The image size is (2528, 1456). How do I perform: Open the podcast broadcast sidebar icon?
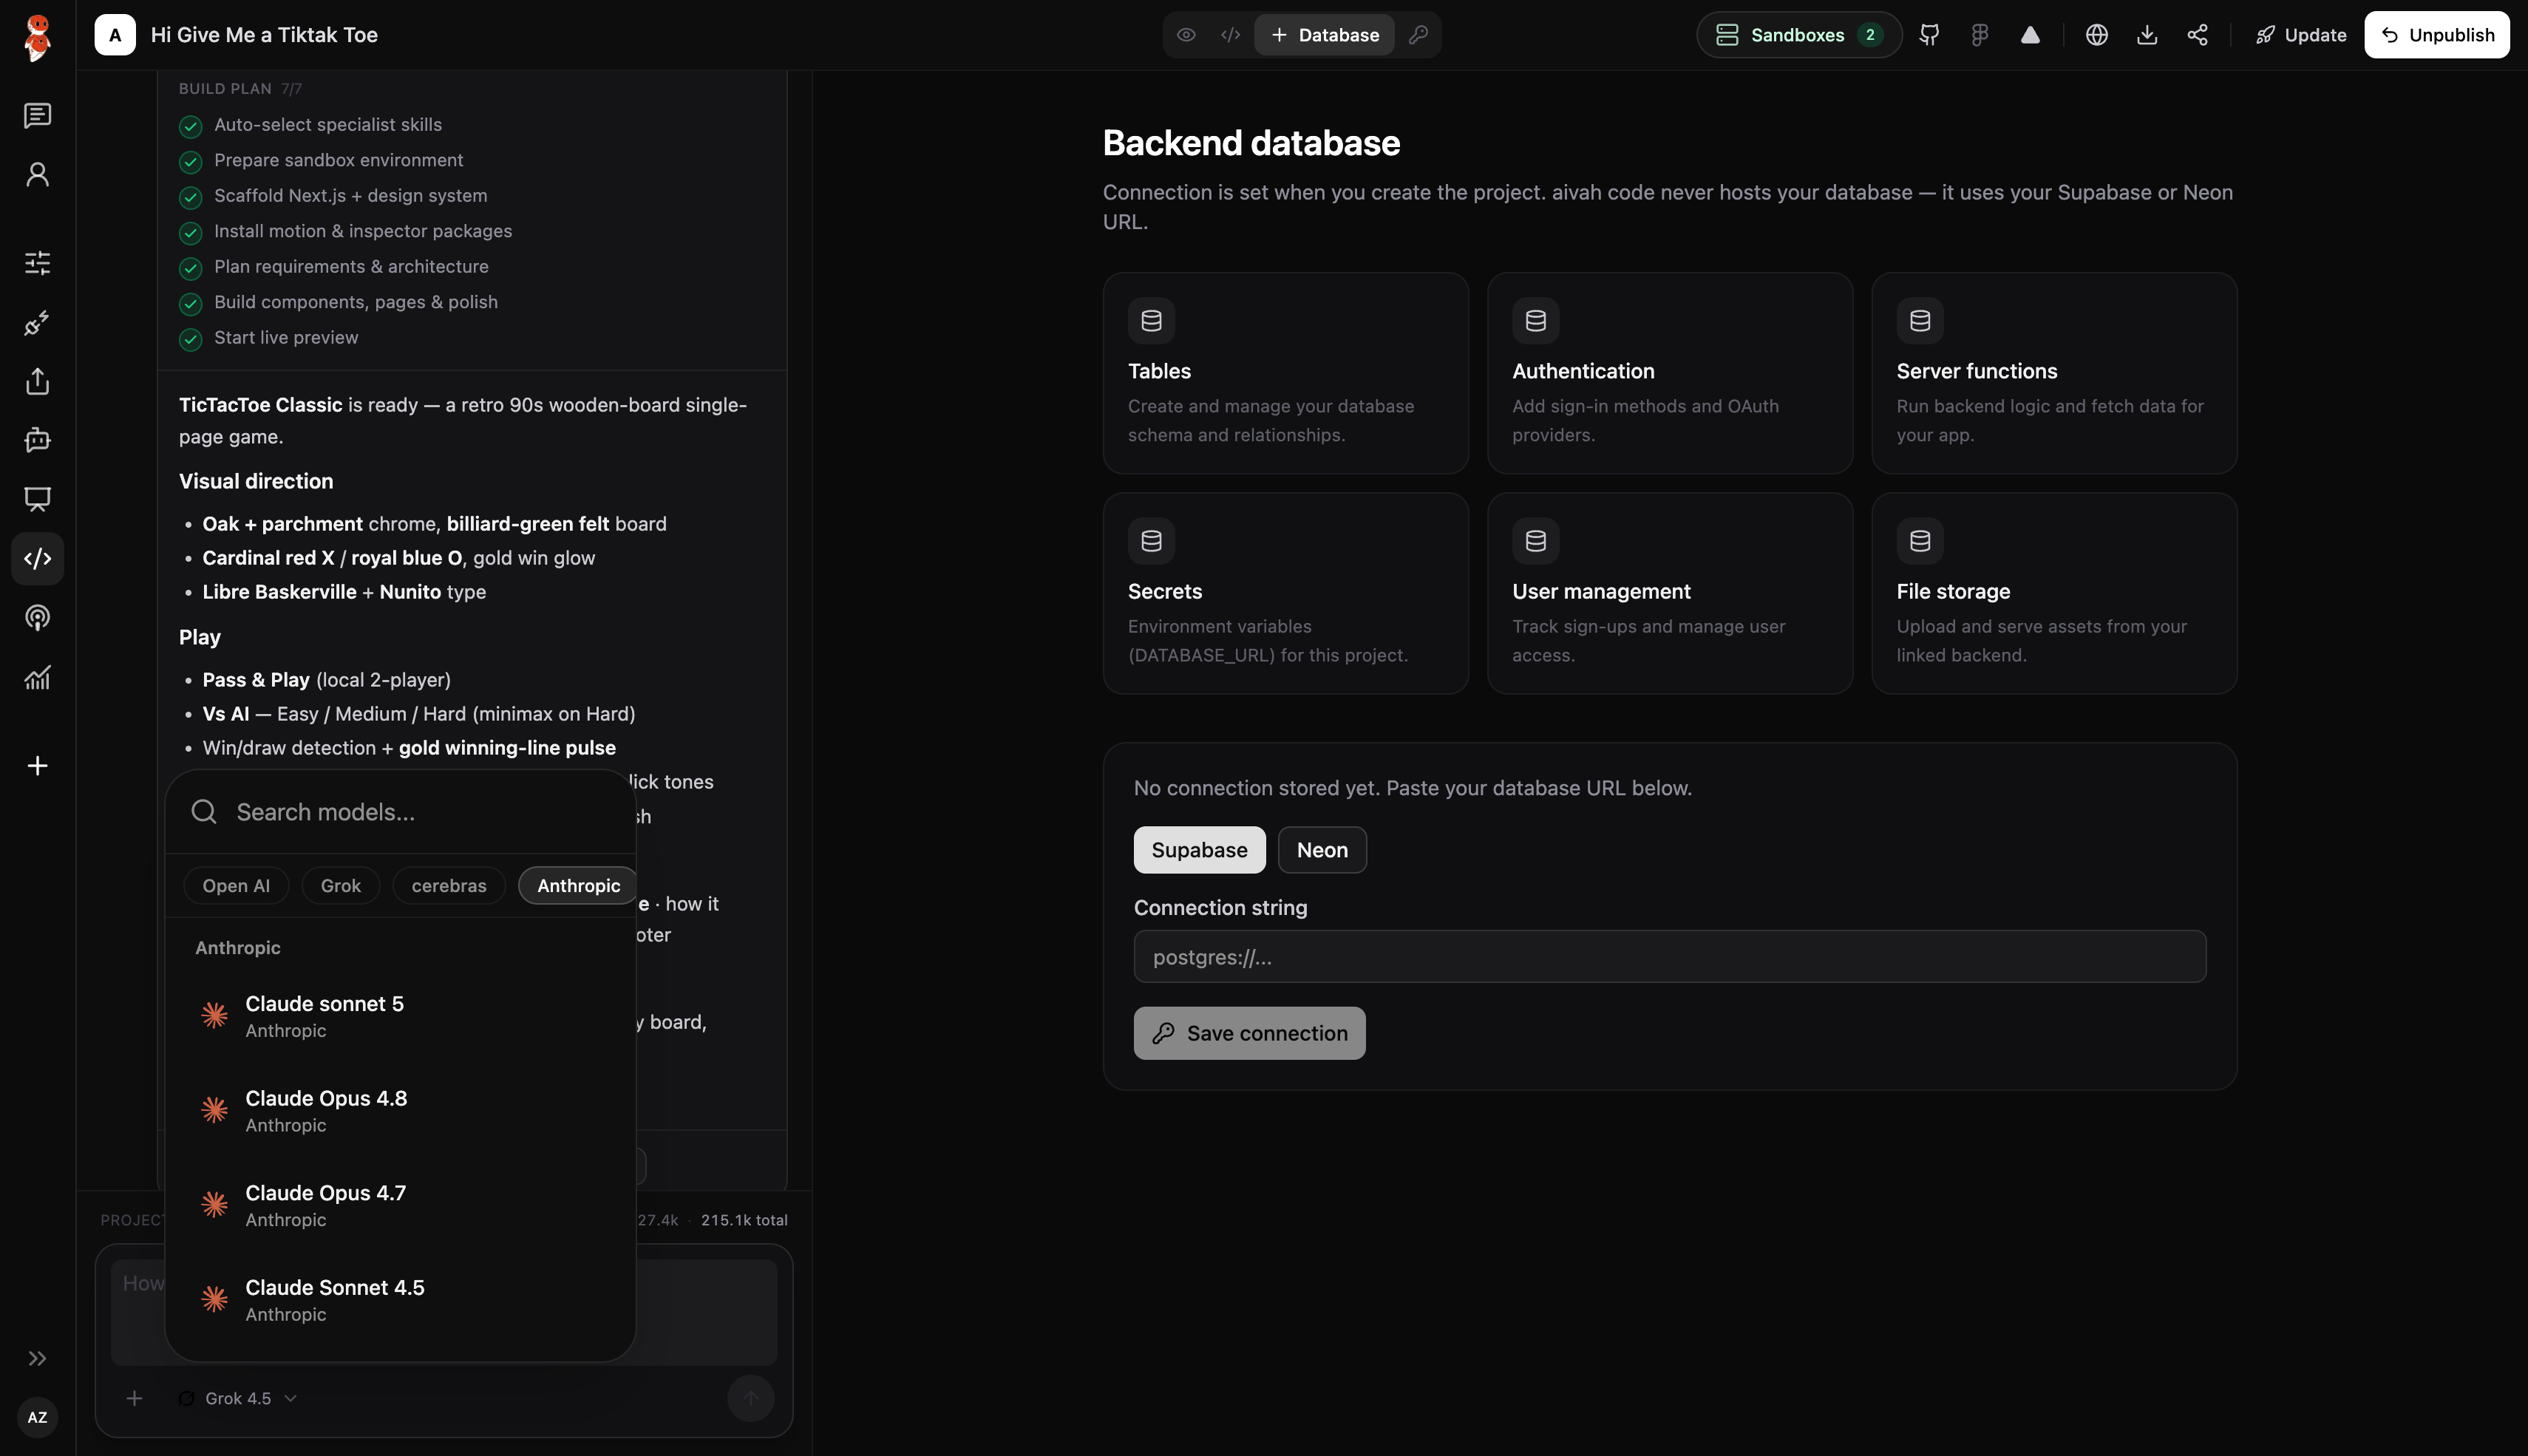(x=37, y=617)
